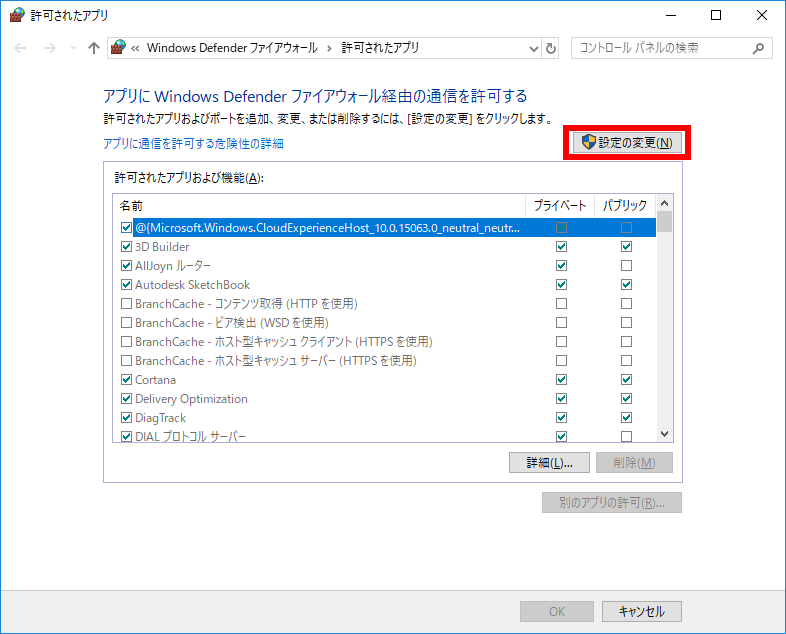This screenshot has height=634, width=786.
Task: Select the DIAL プロトコル サーバー row
Action: [x=384, y=436]
